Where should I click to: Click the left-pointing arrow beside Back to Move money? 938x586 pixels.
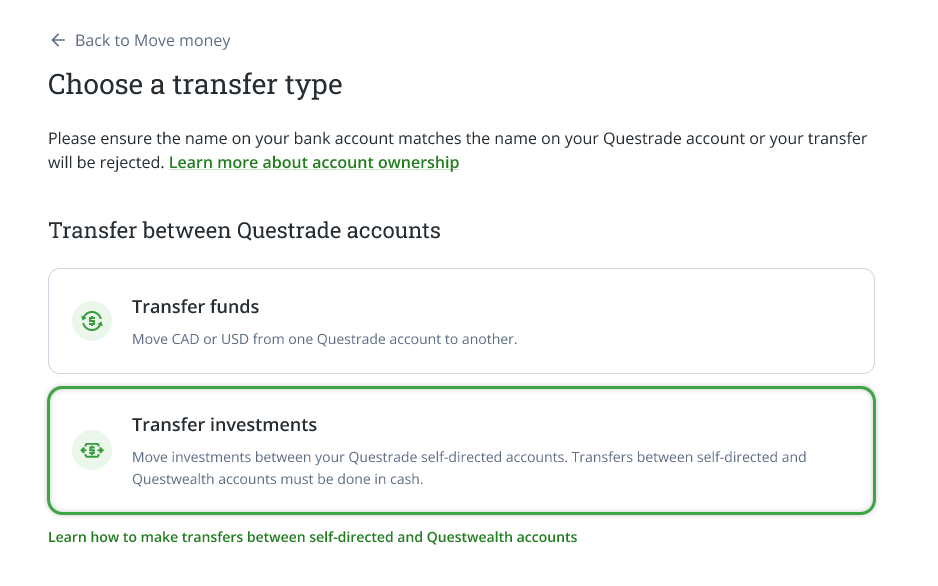coord(56,40)
